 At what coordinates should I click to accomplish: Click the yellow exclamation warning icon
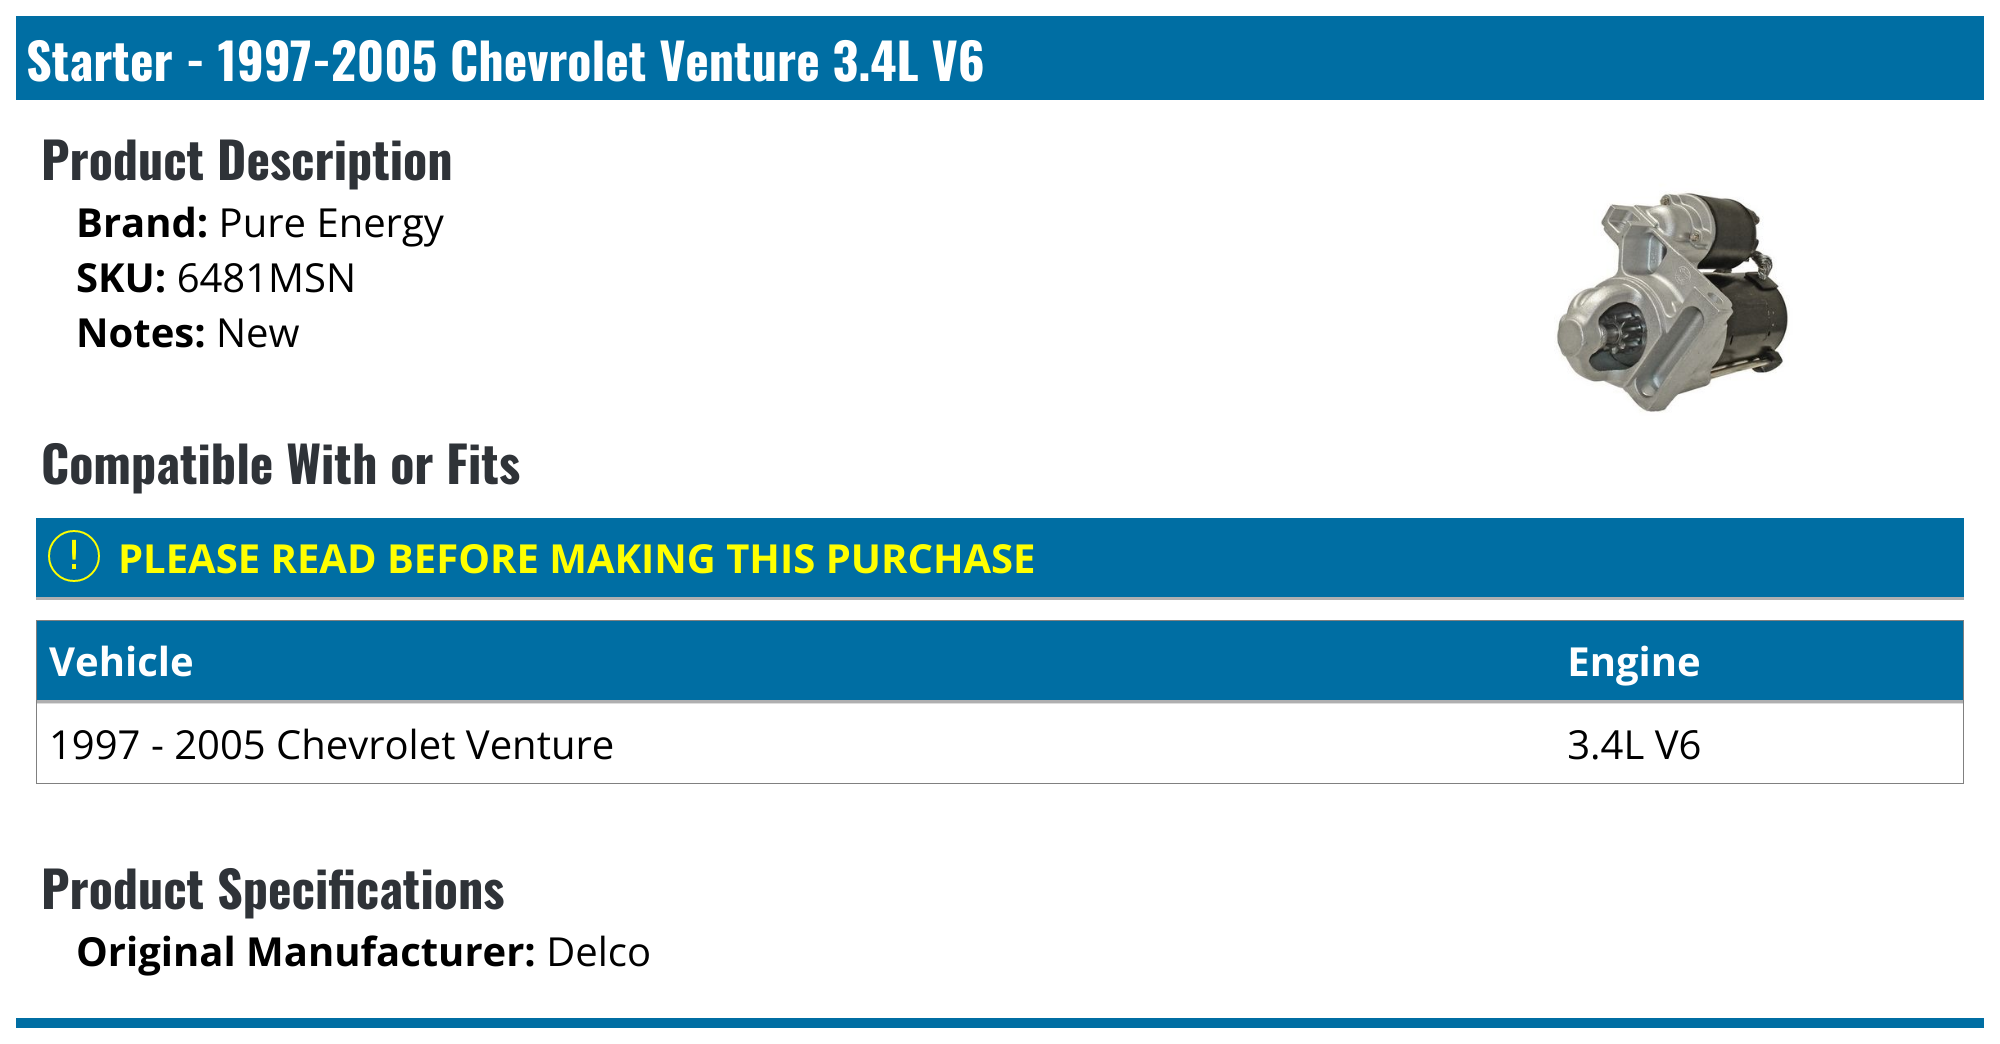(74, 557)
